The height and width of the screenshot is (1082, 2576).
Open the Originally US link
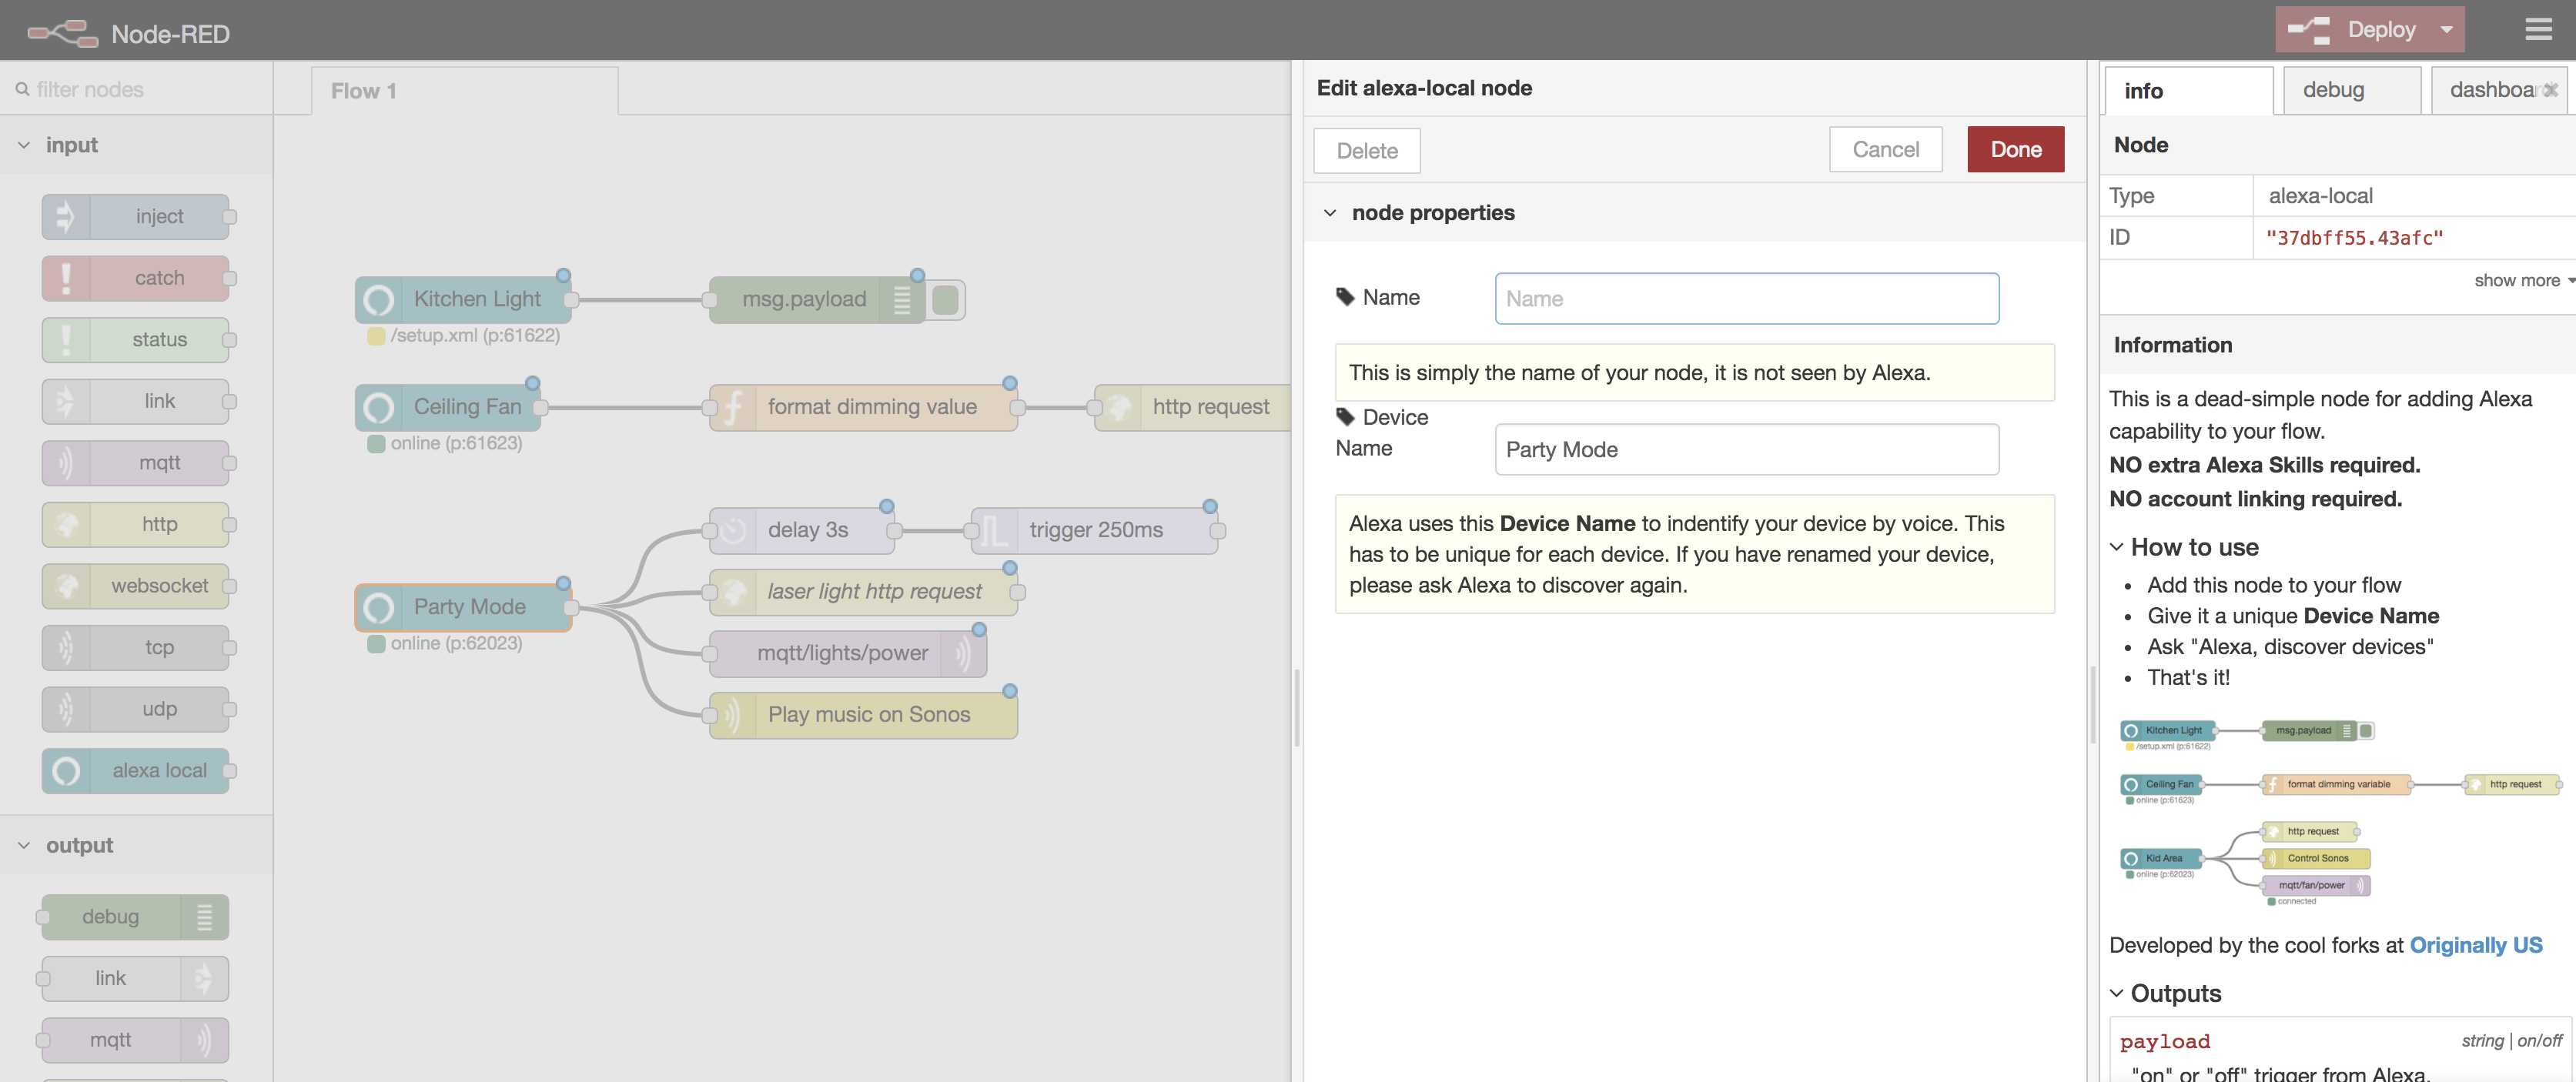pyautogui.click(x=2475, y=945)
